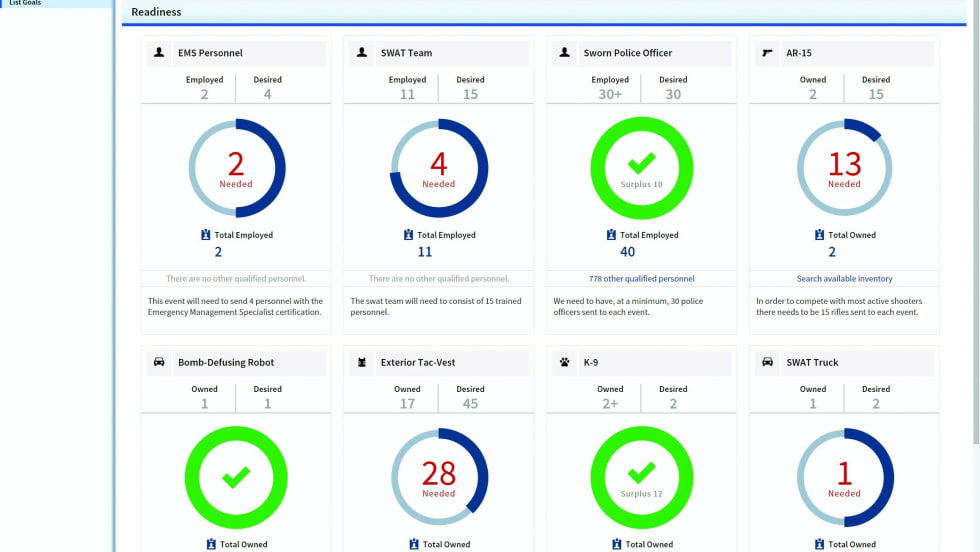Click the green Surplus 10 checkmark circle
The image size is (980, 552).
[641, 168]
